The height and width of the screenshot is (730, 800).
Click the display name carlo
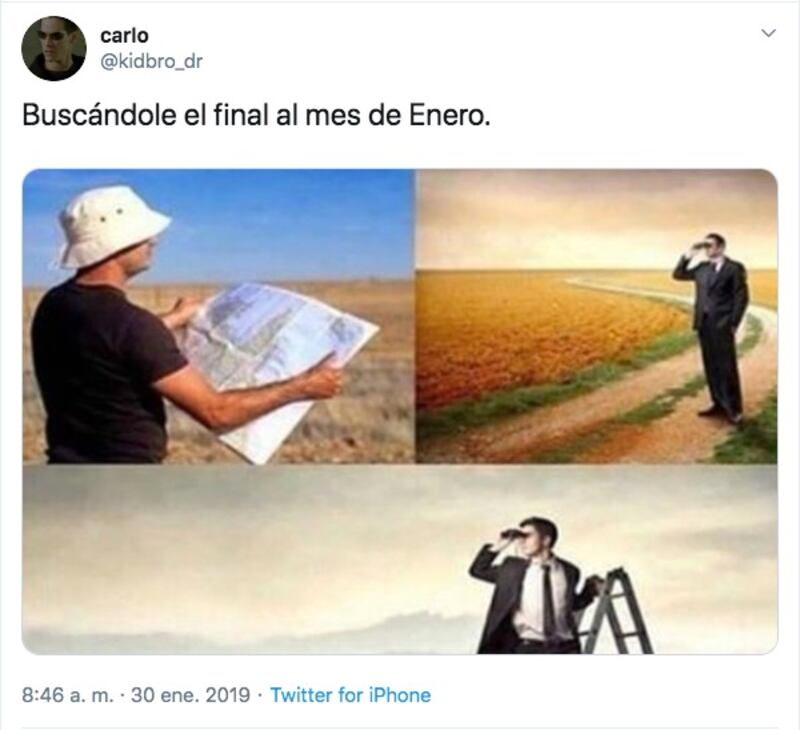(x=124, y=36)
